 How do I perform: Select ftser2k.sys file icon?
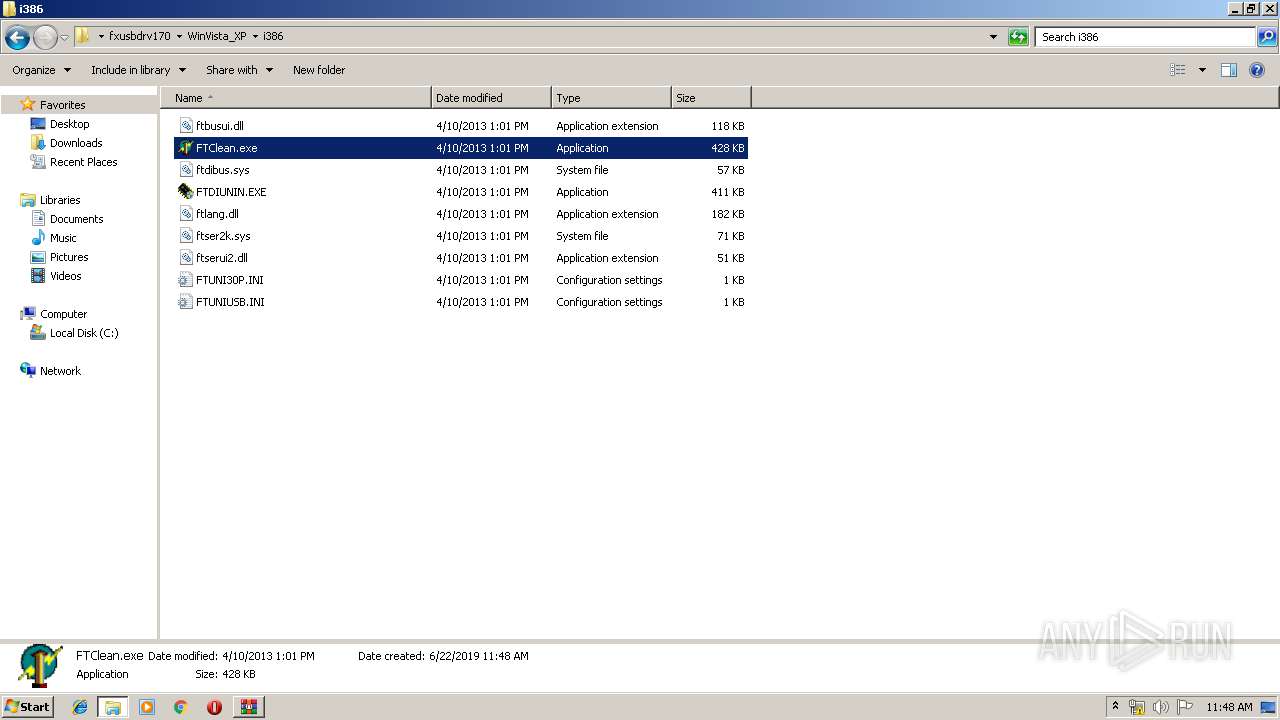(185, 236)
